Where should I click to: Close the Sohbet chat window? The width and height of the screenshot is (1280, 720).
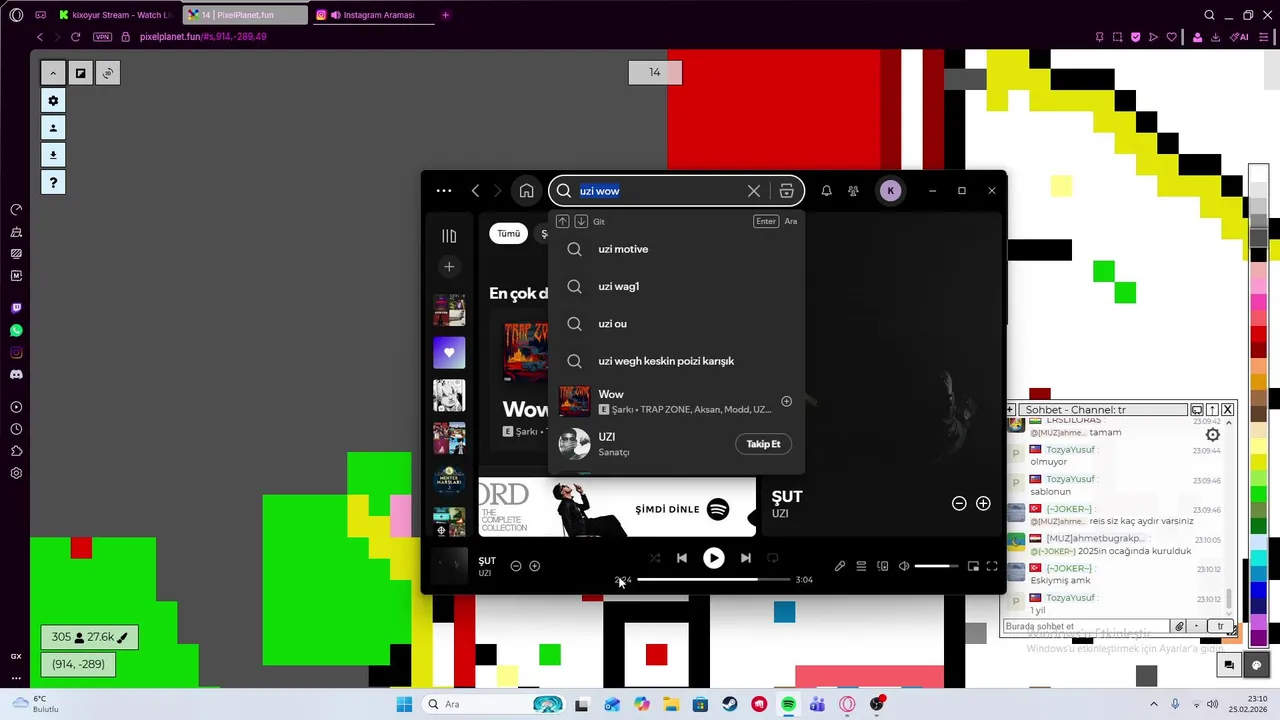1228,410
